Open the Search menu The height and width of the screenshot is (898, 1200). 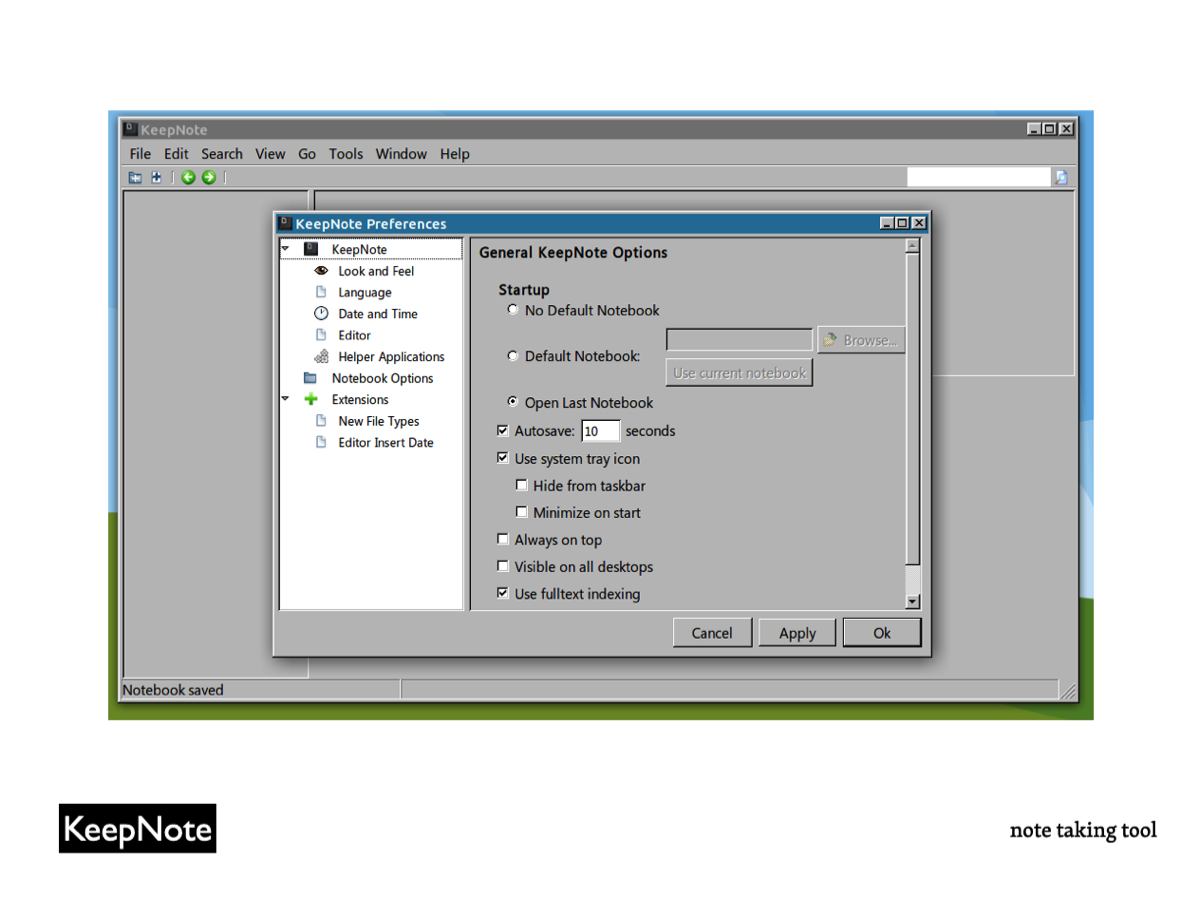(x=222, y=154)
